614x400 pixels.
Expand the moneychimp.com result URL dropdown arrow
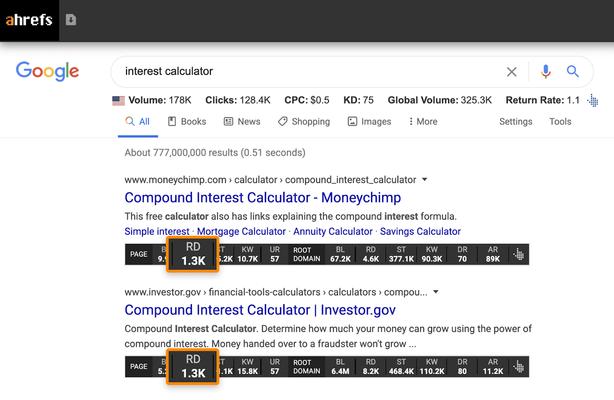coord(424,180)
